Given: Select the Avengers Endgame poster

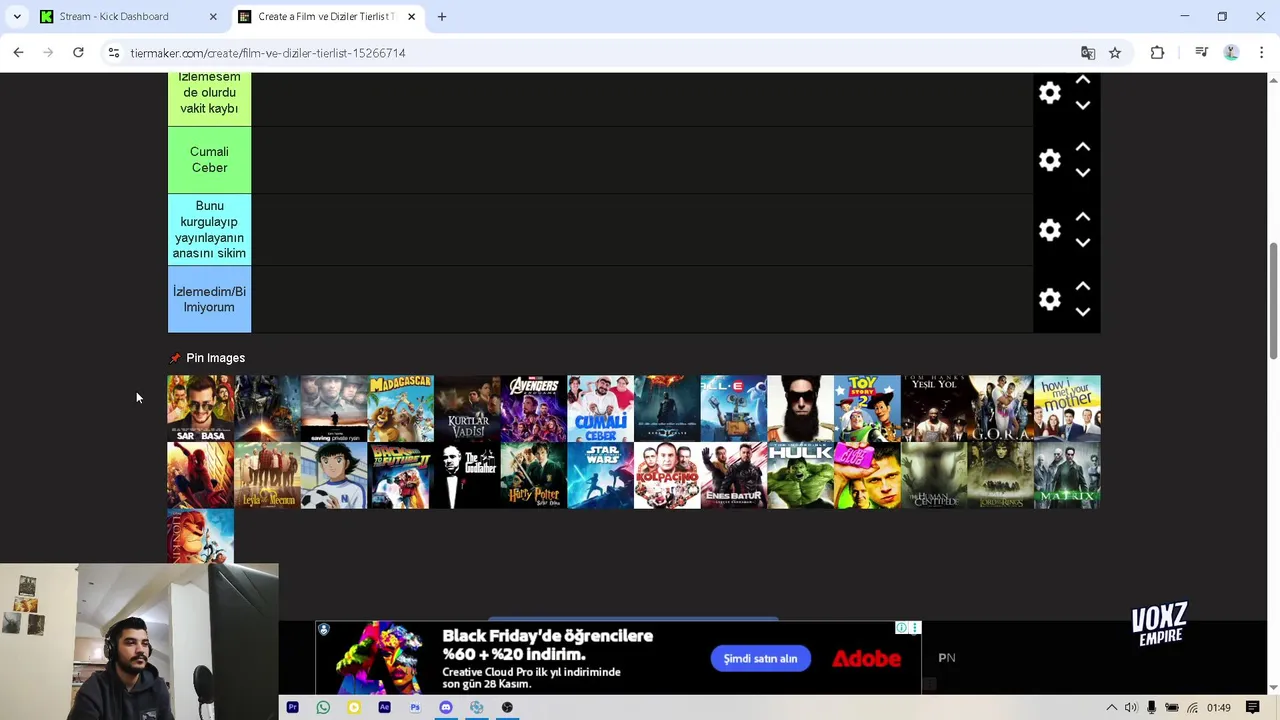Looking at the screenshot, I should tap(534, 408).
